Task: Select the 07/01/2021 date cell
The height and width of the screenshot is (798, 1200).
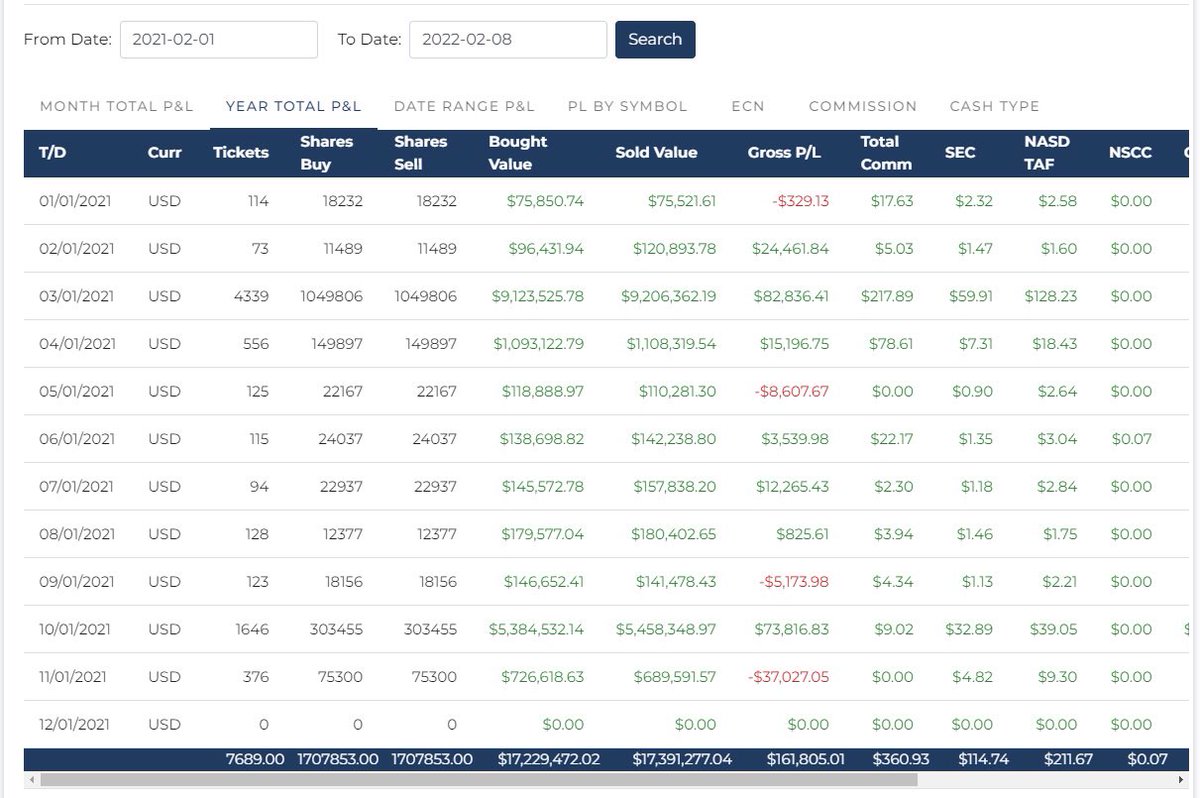Action: pos(77,486)
